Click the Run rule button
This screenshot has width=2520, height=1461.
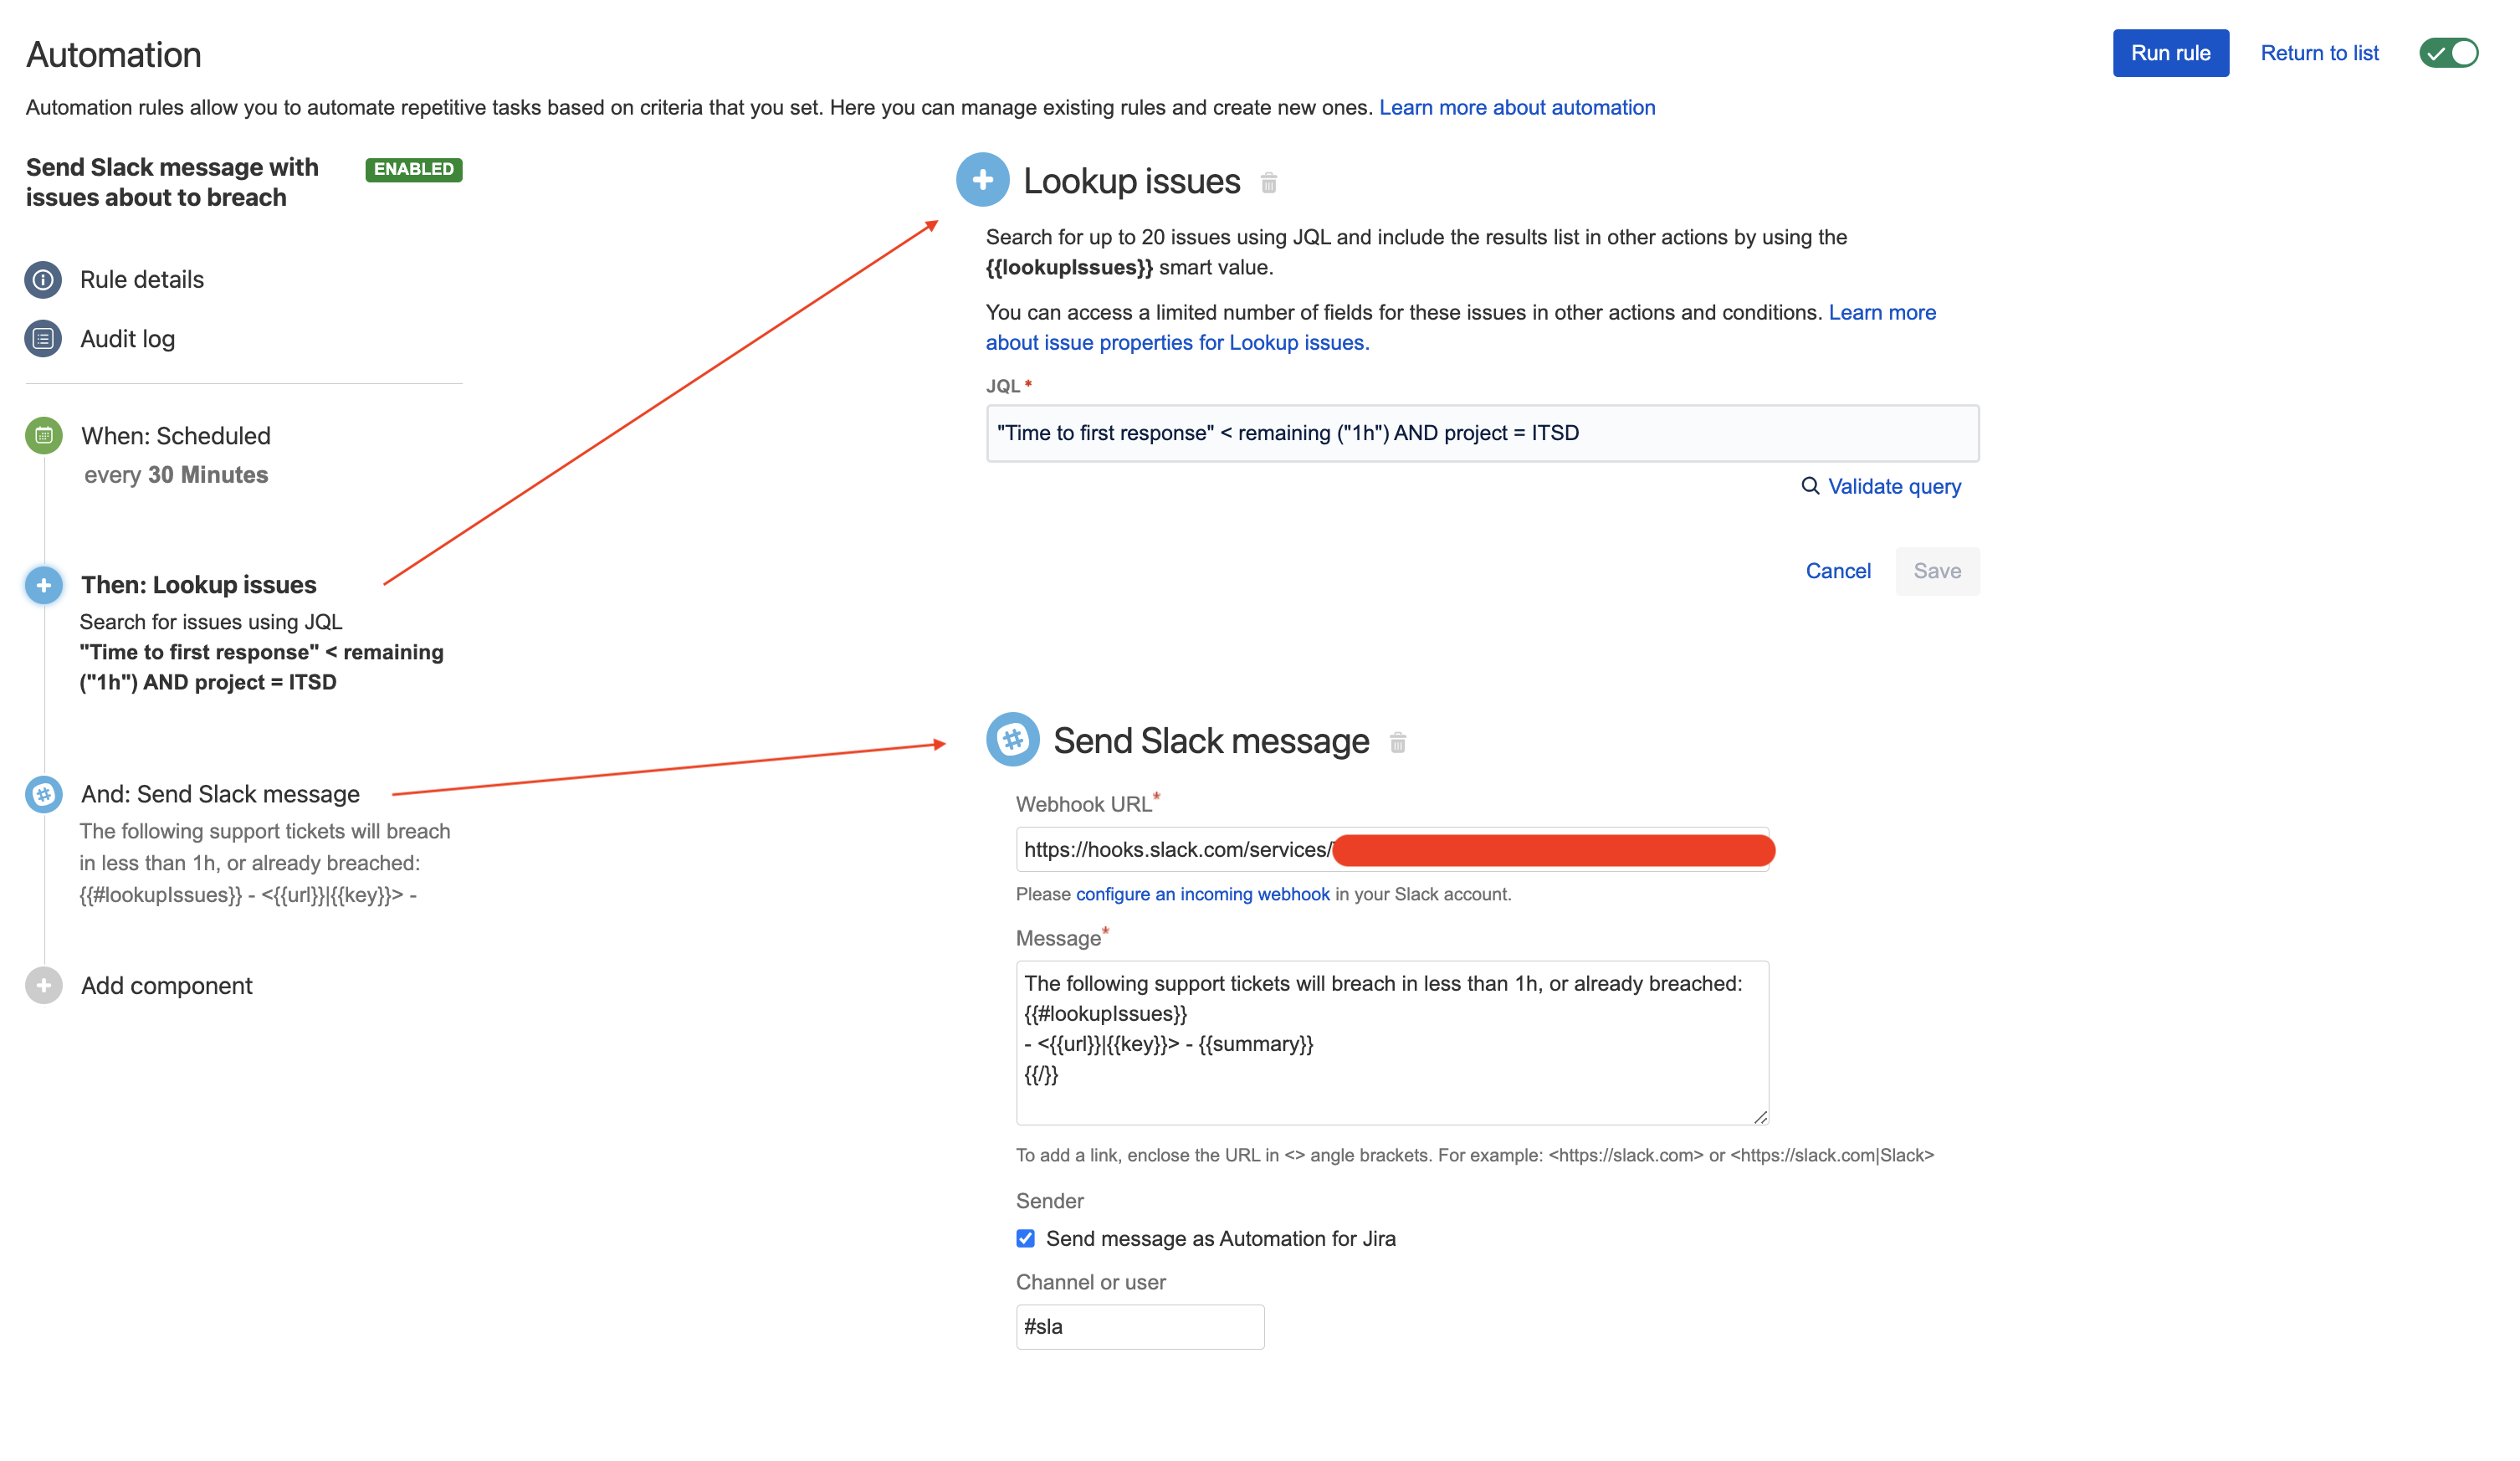click(2169, 52)
